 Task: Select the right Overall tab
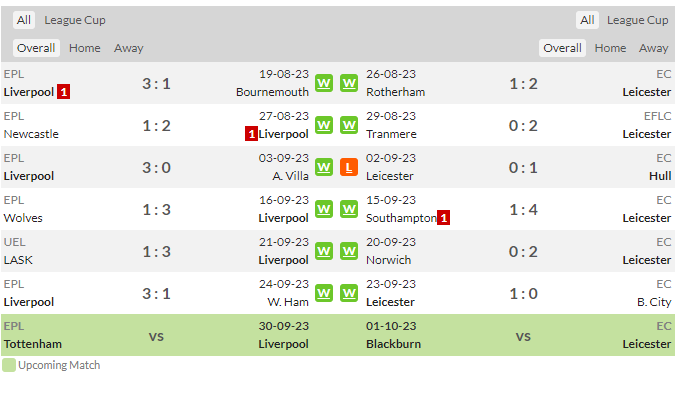click(562, 48)
